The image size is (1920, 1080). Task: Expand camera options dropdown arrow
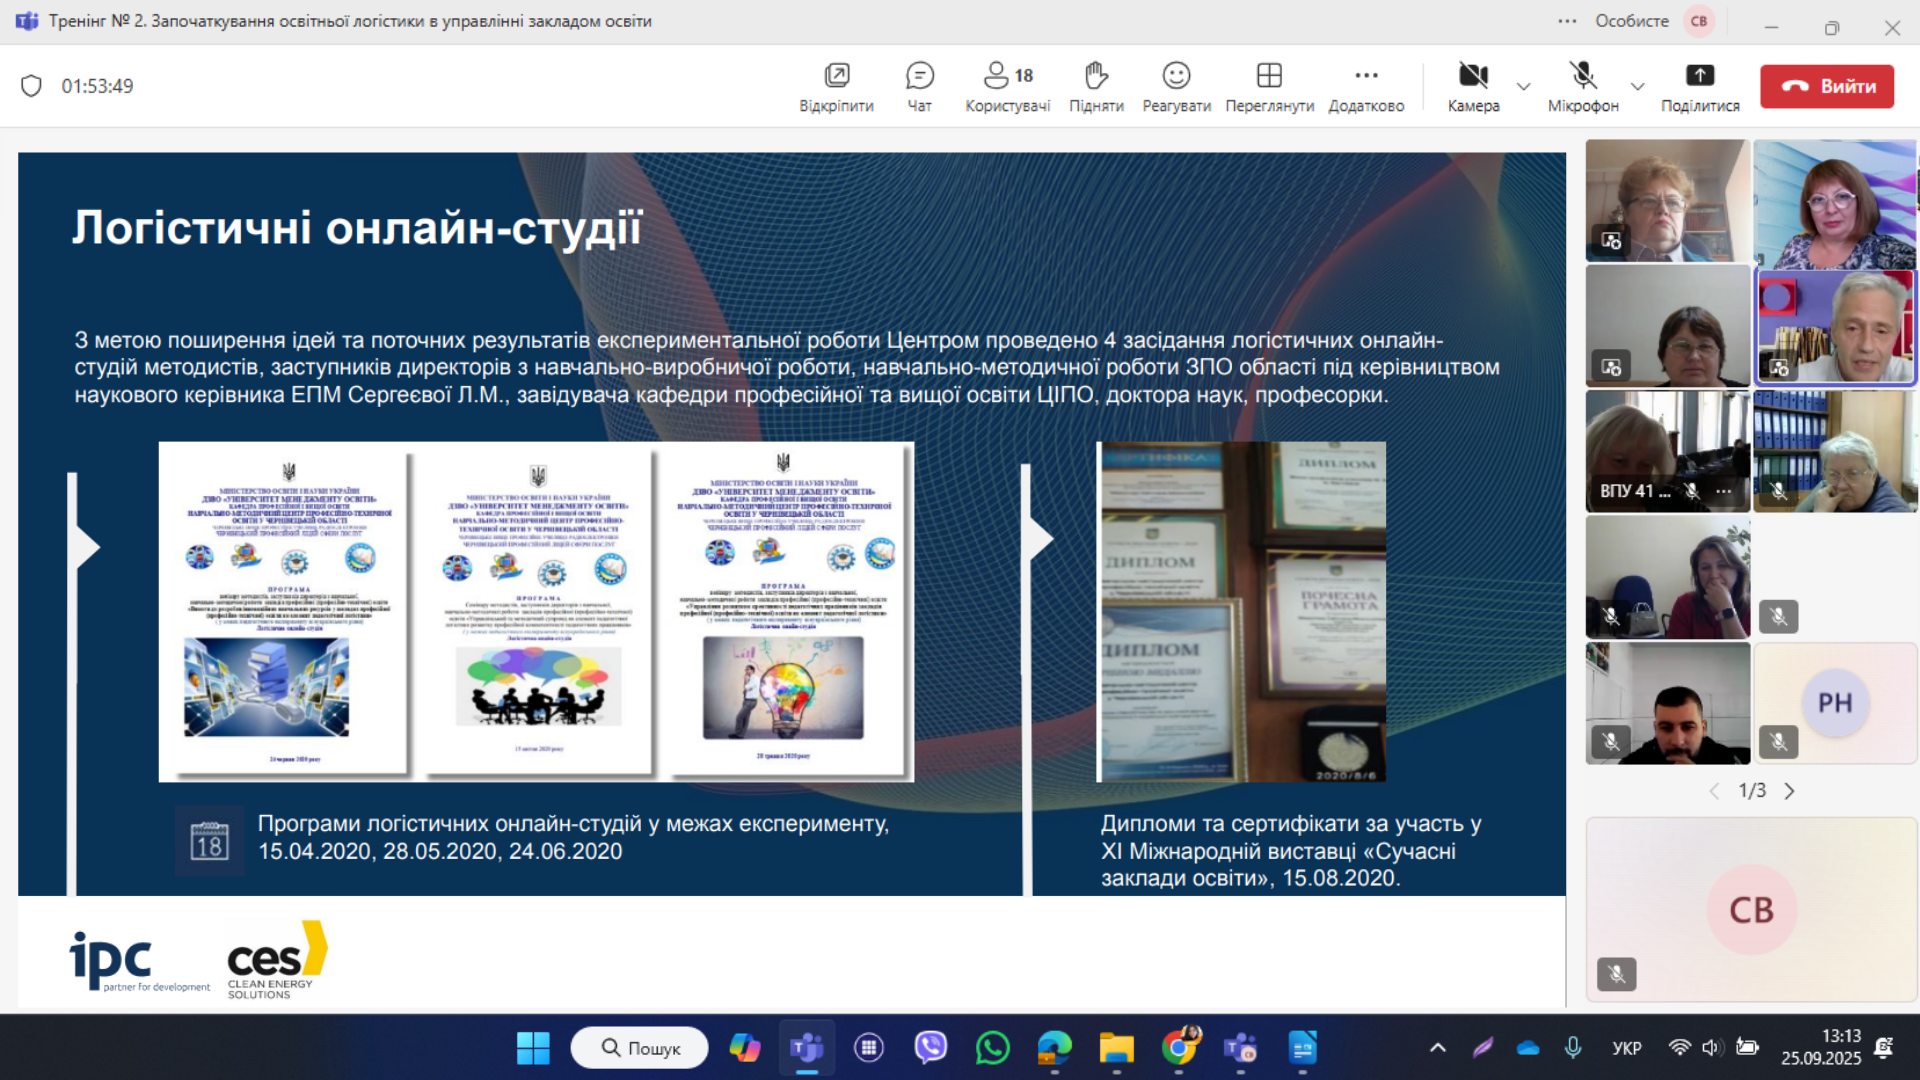pyautogui.click(x=1523, y=86)
